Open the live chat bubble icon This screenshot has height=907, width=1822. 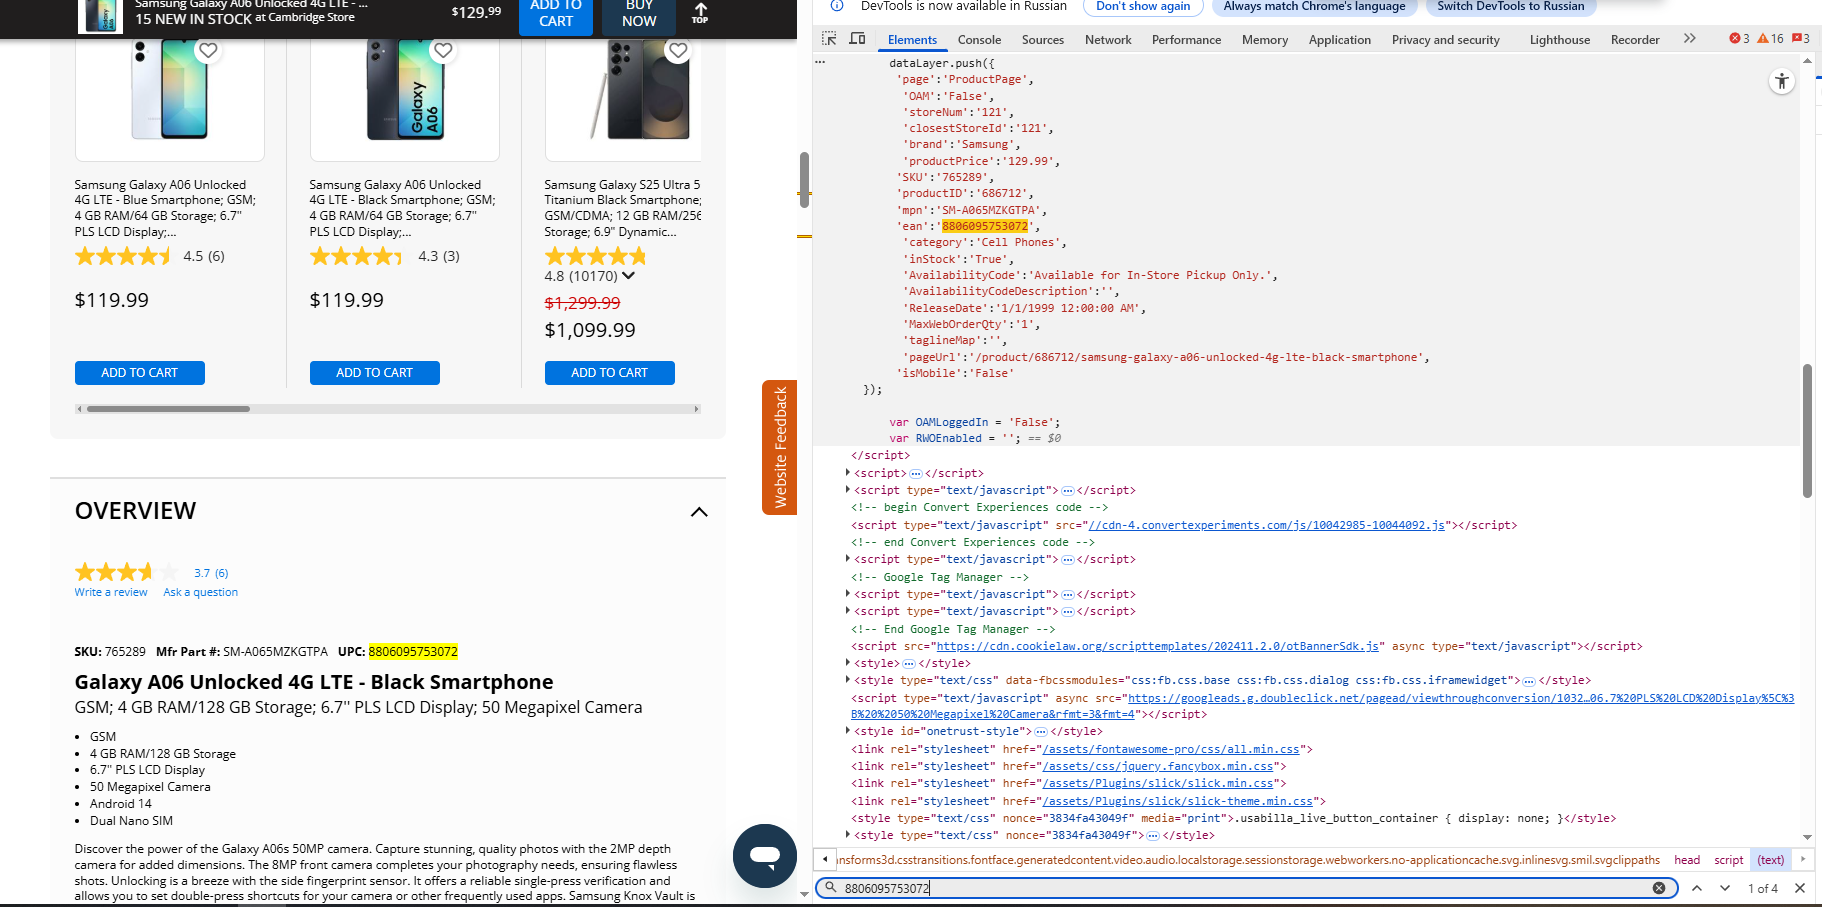(765, 856)
